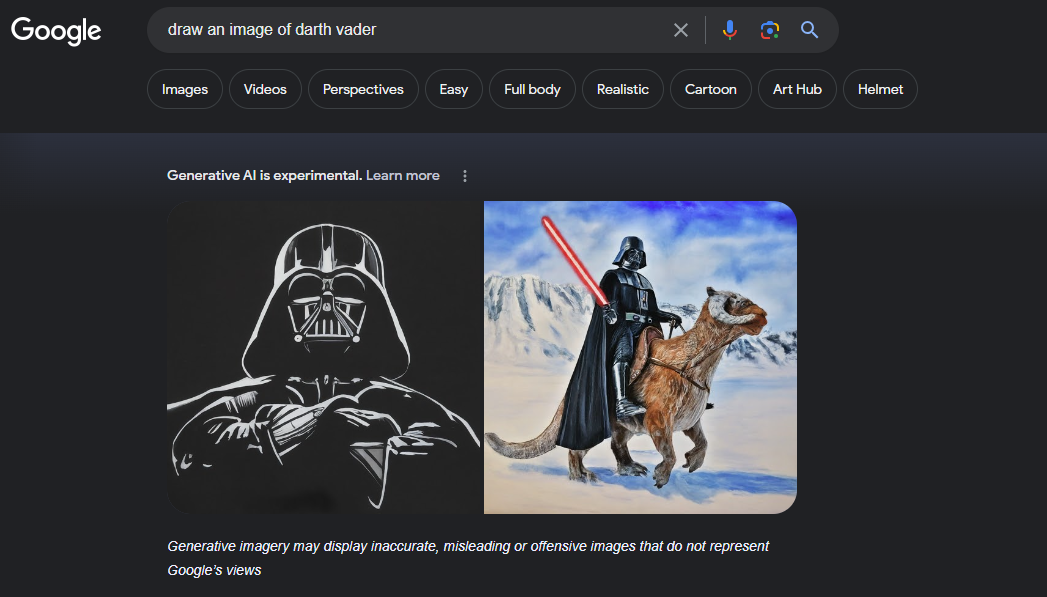Open Google Lens camera search
Image resolution: width=1047 pixels, height=597 pixels.
(769, 30)
